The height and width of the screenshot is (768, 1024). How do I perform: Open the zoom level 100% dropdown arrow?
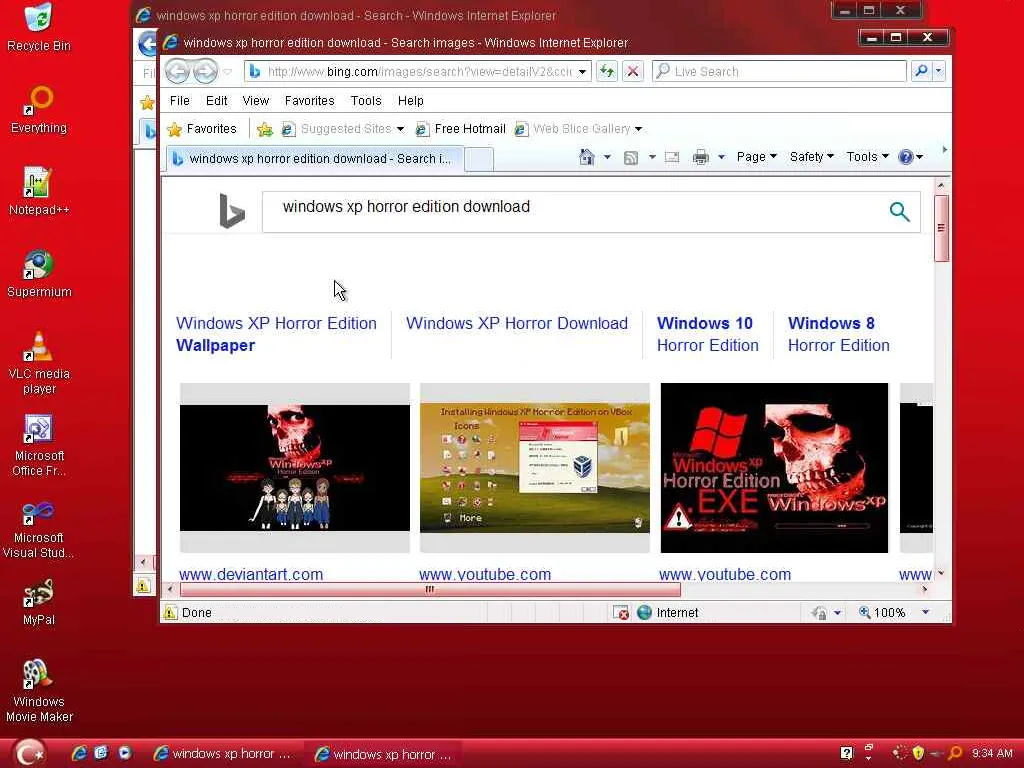(x=925, y=613)
